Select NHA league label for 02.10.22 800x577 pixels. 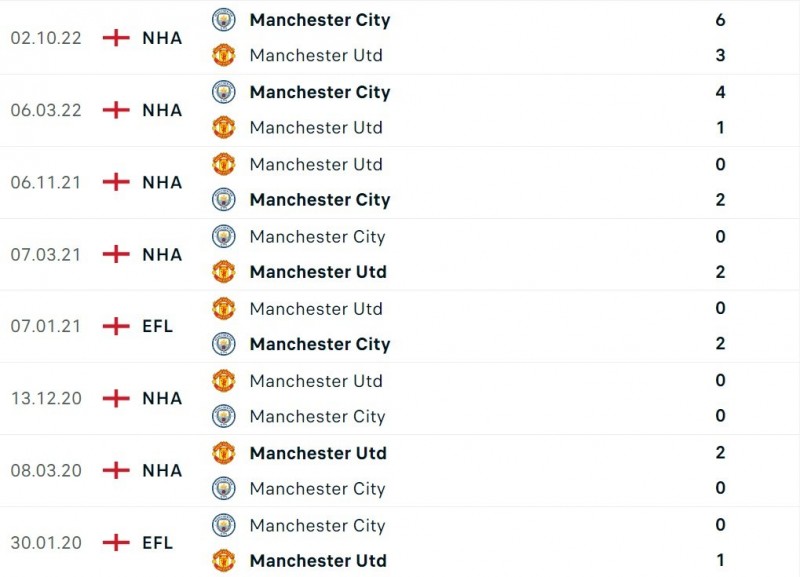[x=162, y=38]
